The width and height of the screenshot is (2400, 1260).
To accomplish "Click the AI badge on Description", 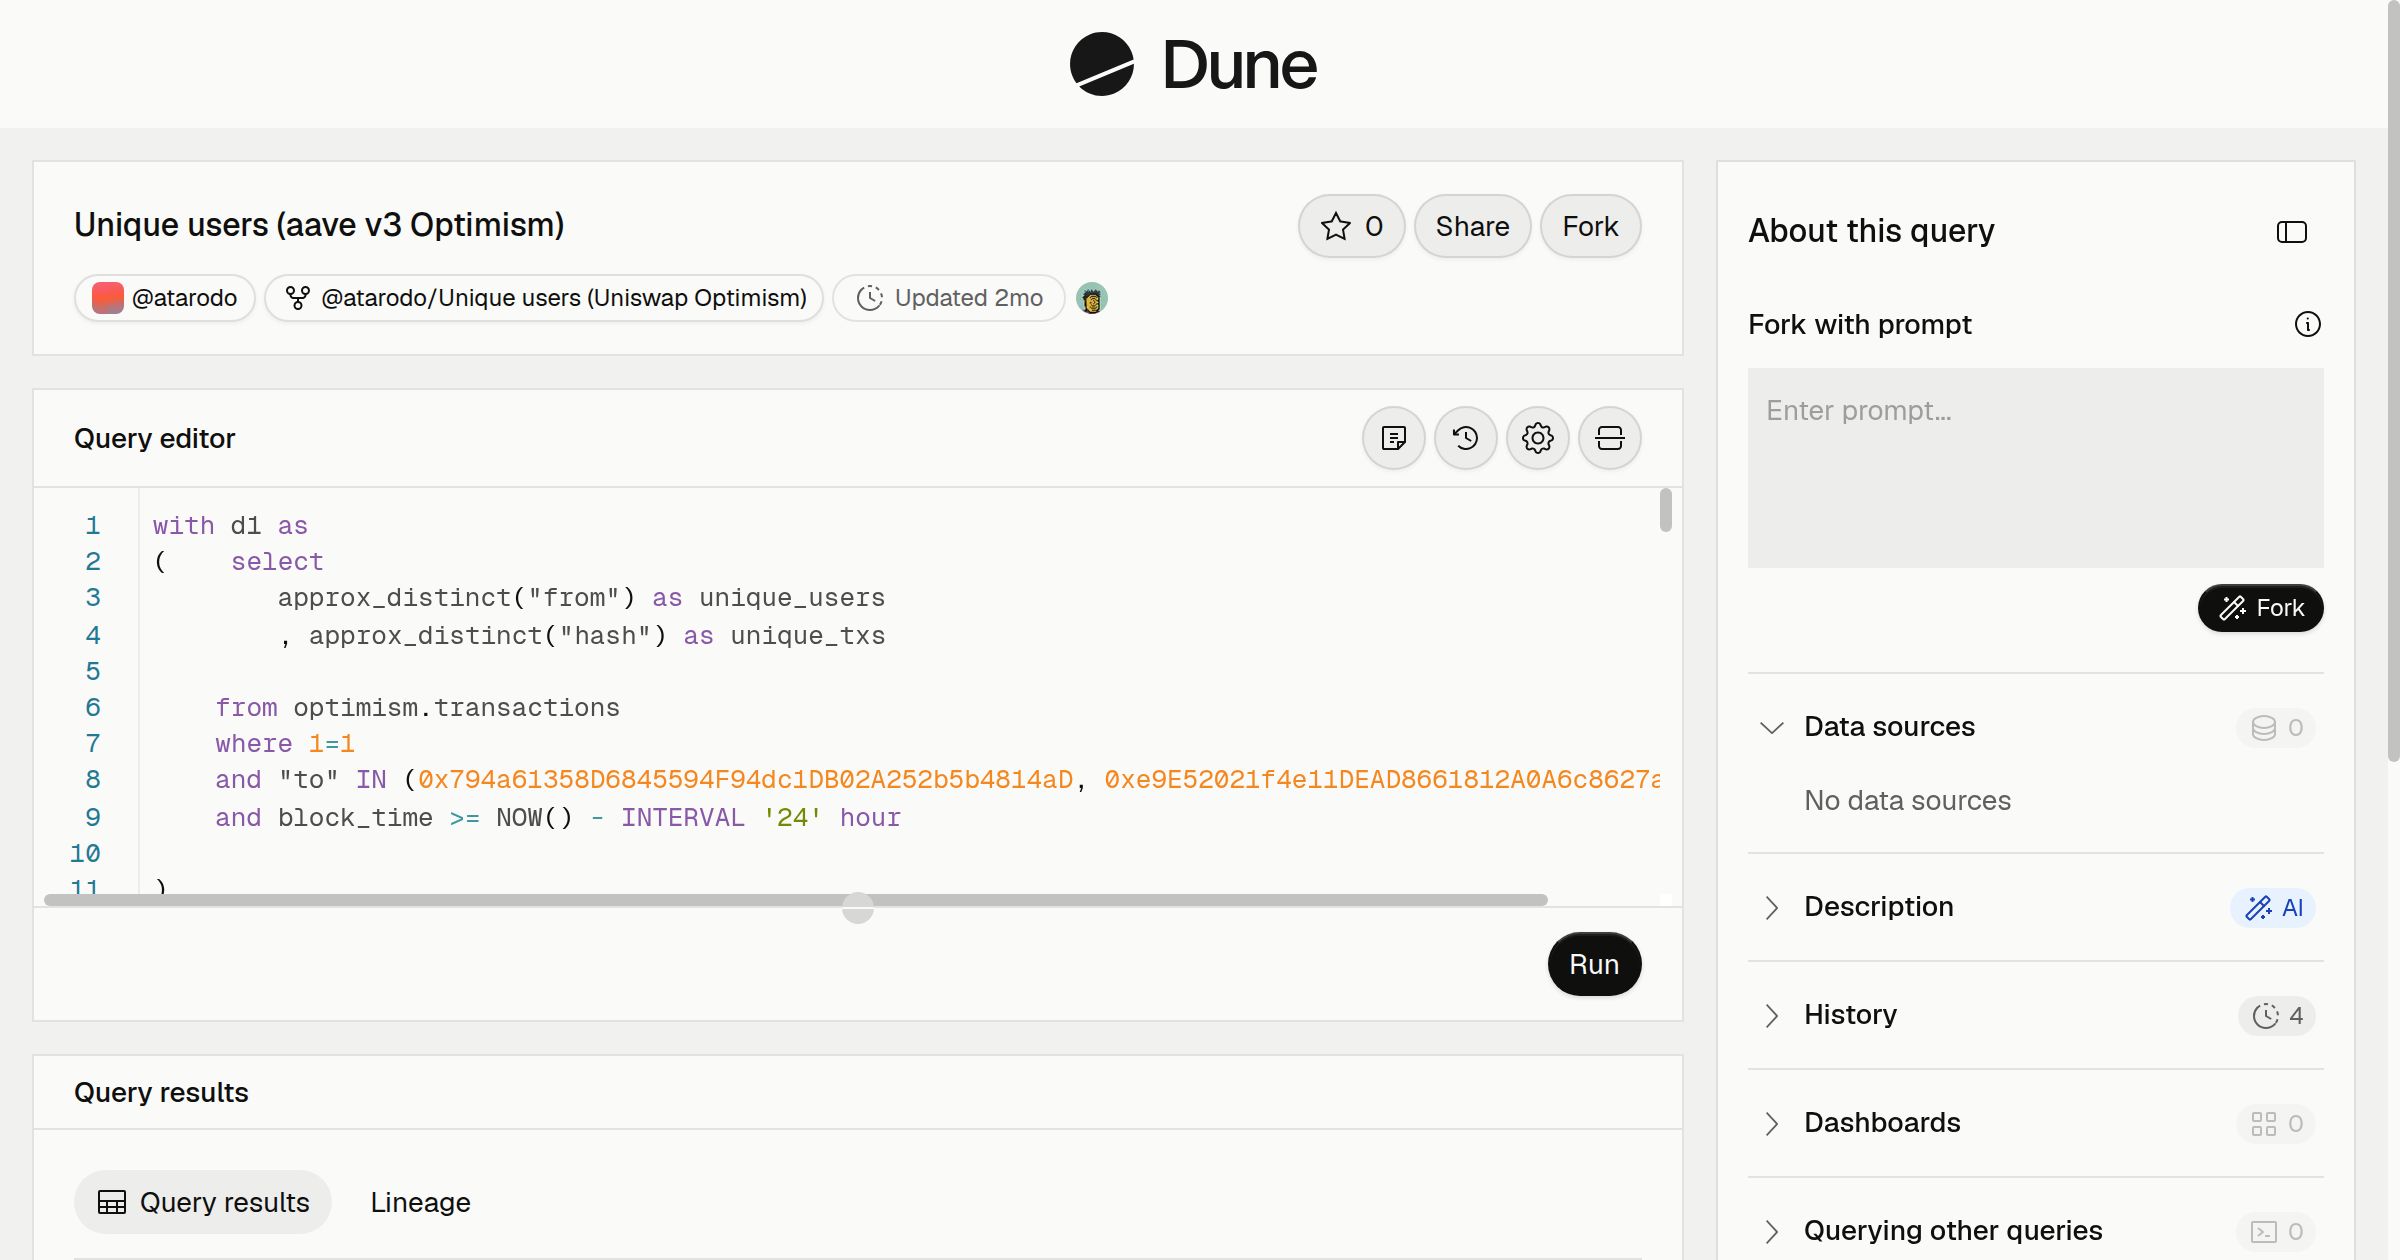I will (2273, 908).
